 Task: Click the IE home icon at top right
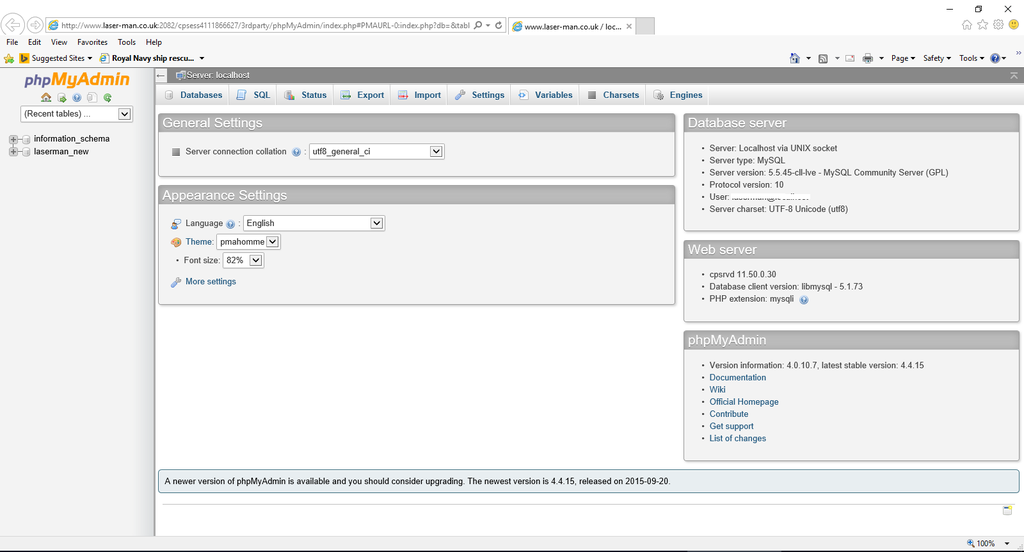(x=967, y=25)
